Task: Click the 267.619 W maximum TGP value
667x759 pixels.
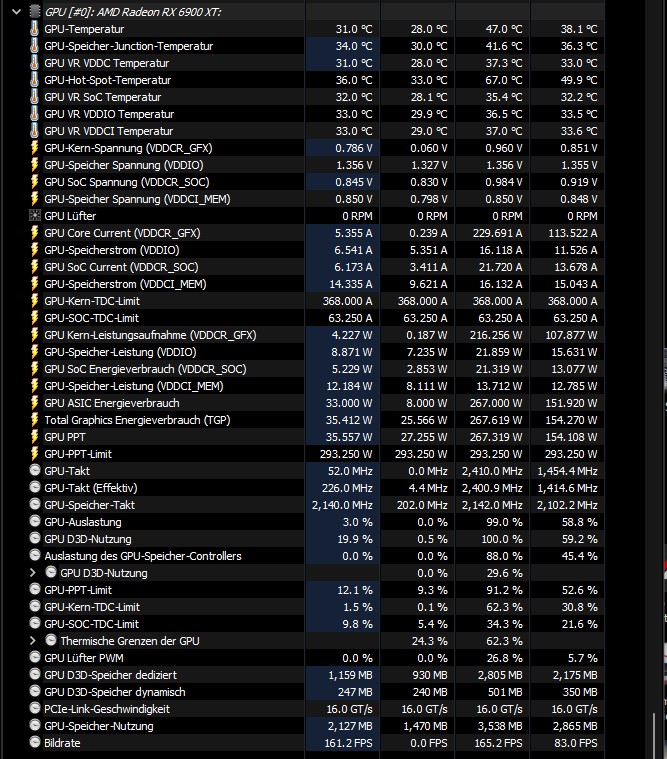Action: 496,420
